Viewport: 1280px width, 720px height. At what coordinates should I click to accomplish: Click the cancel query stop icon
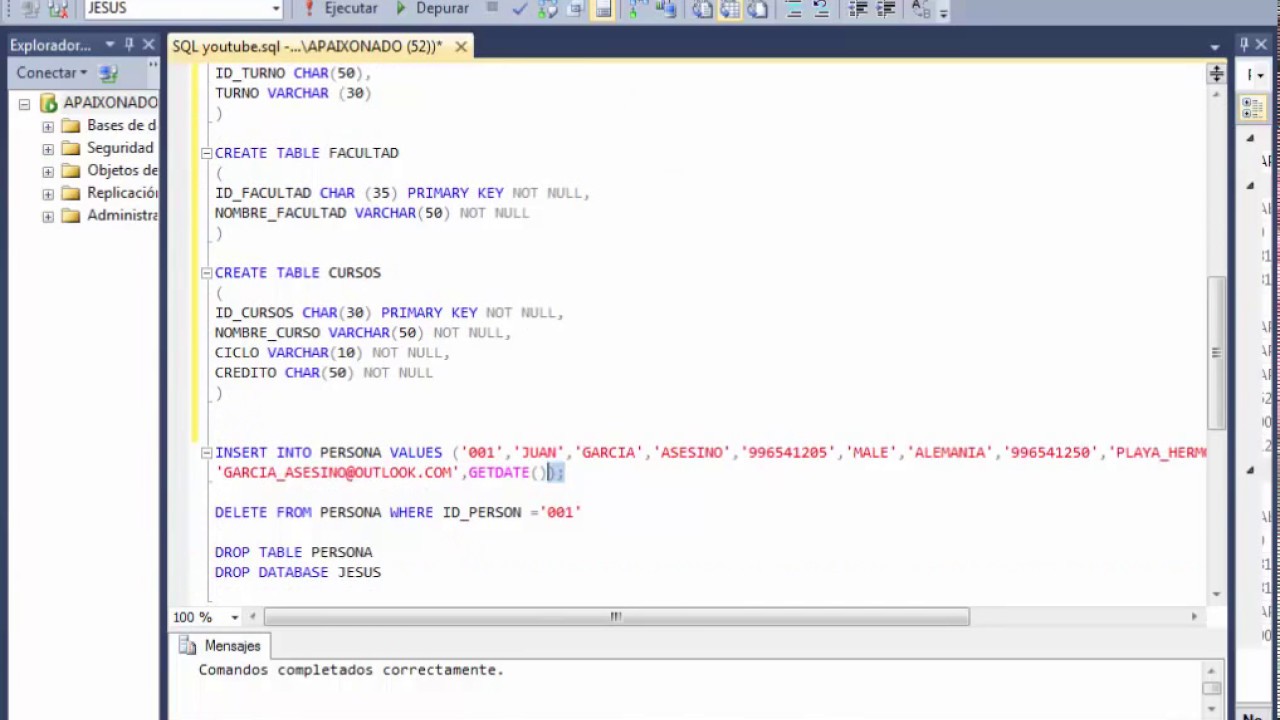(491, 8)
